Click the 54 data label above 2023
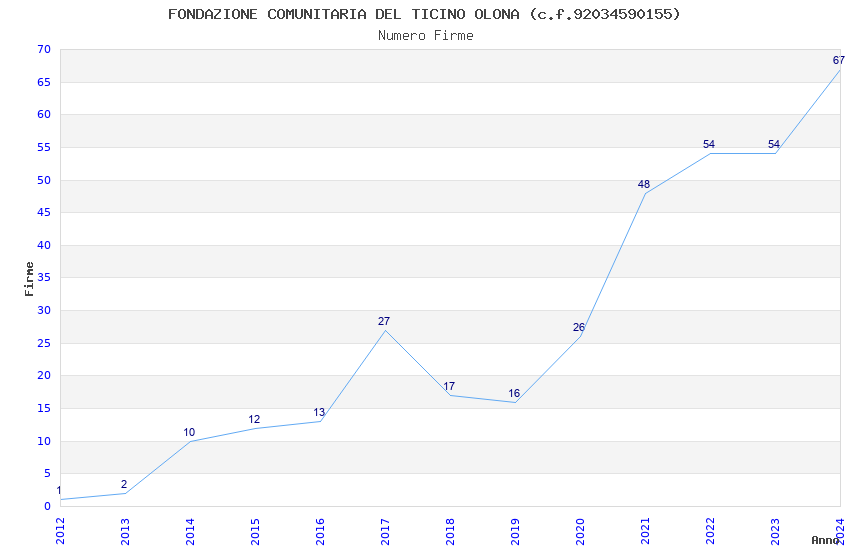 774,144
